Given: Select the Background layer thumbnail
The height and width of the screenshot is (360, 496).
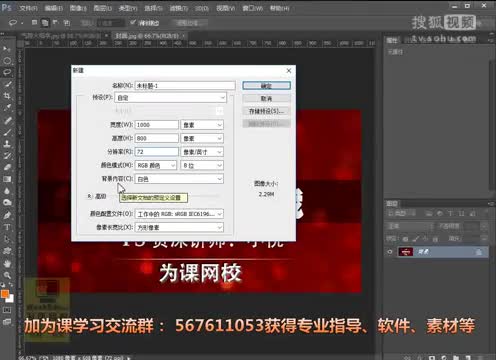Looking at the screenshot, I should 406,252.
